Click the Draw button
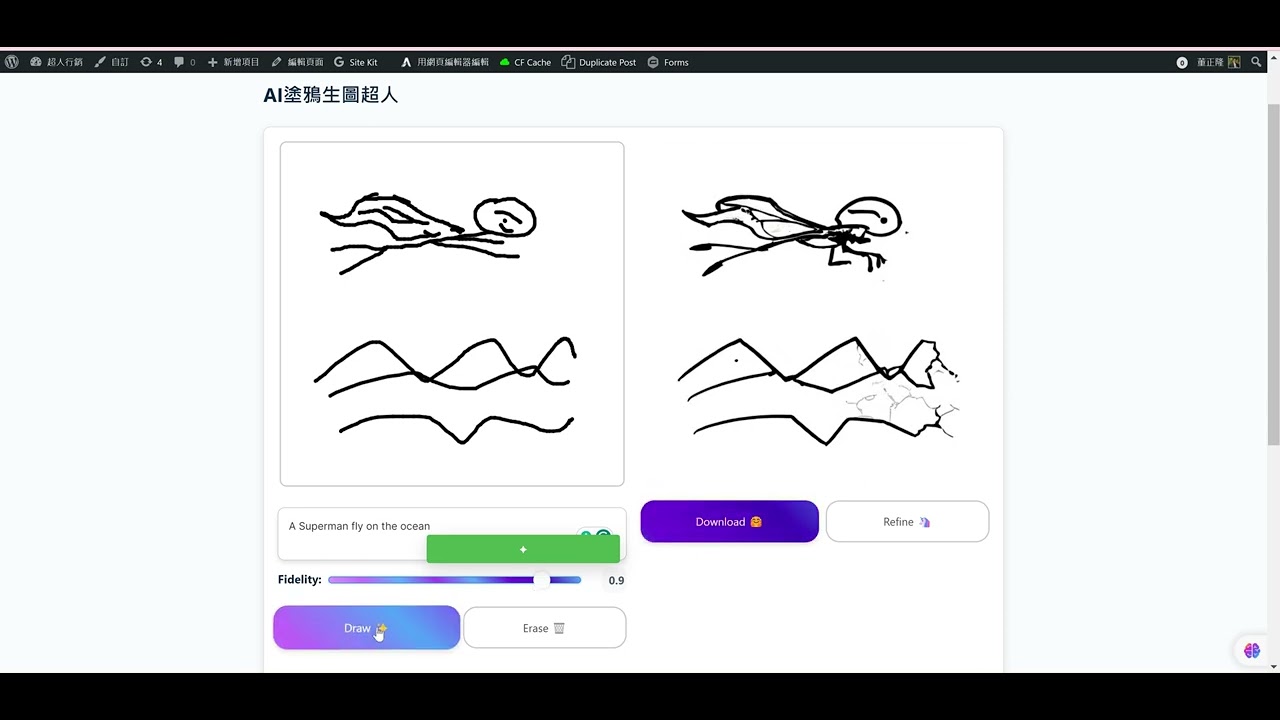 [x=367, y=628]
